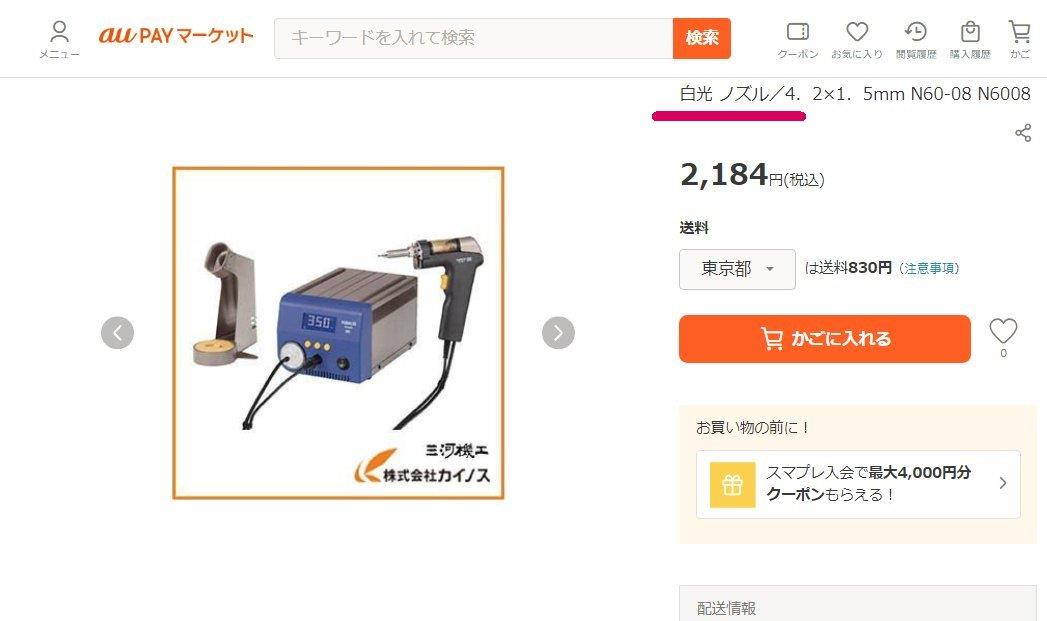Open the 注意事項 shipping notes link

pos(929,268)
